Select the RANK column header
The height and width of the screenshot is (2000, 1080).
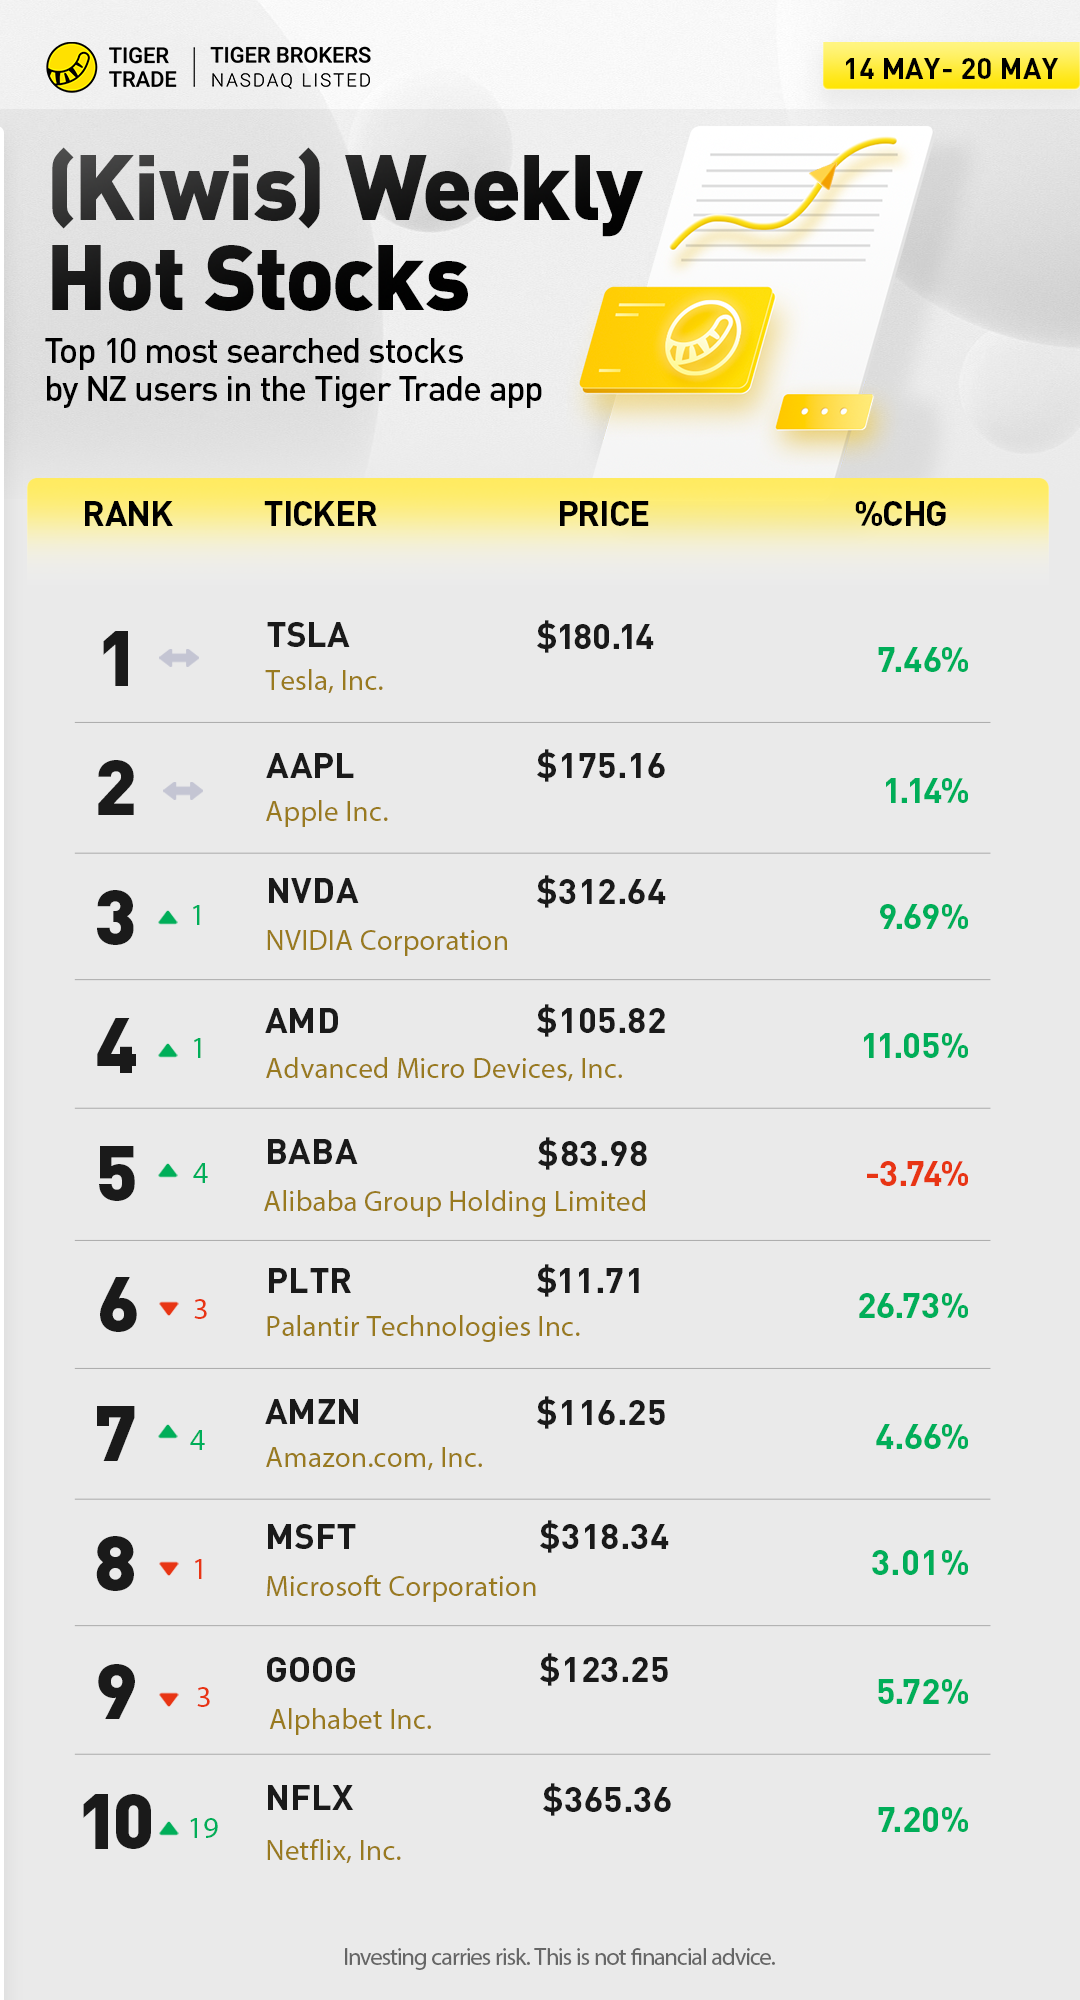pyautogui.click(x=128, y=514)
